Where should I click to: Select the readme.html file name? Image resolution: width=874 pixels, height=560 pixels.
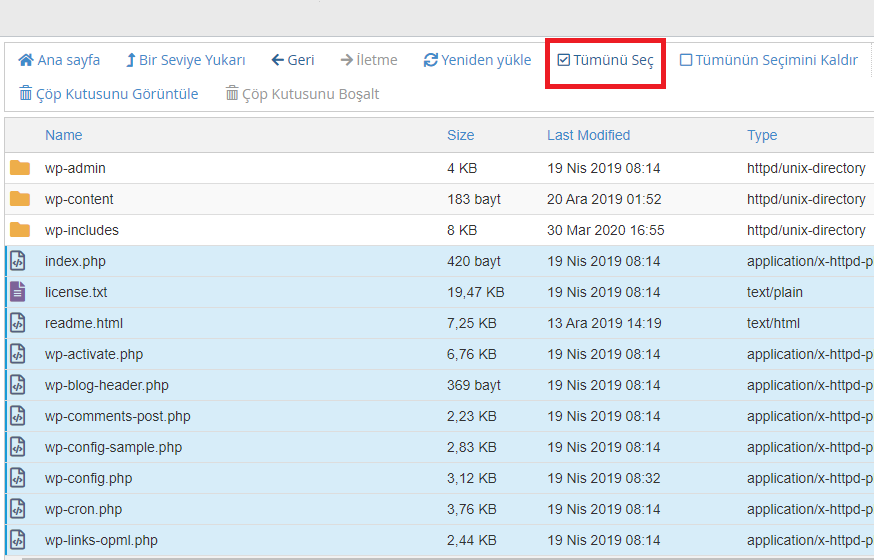coord(84,323)
